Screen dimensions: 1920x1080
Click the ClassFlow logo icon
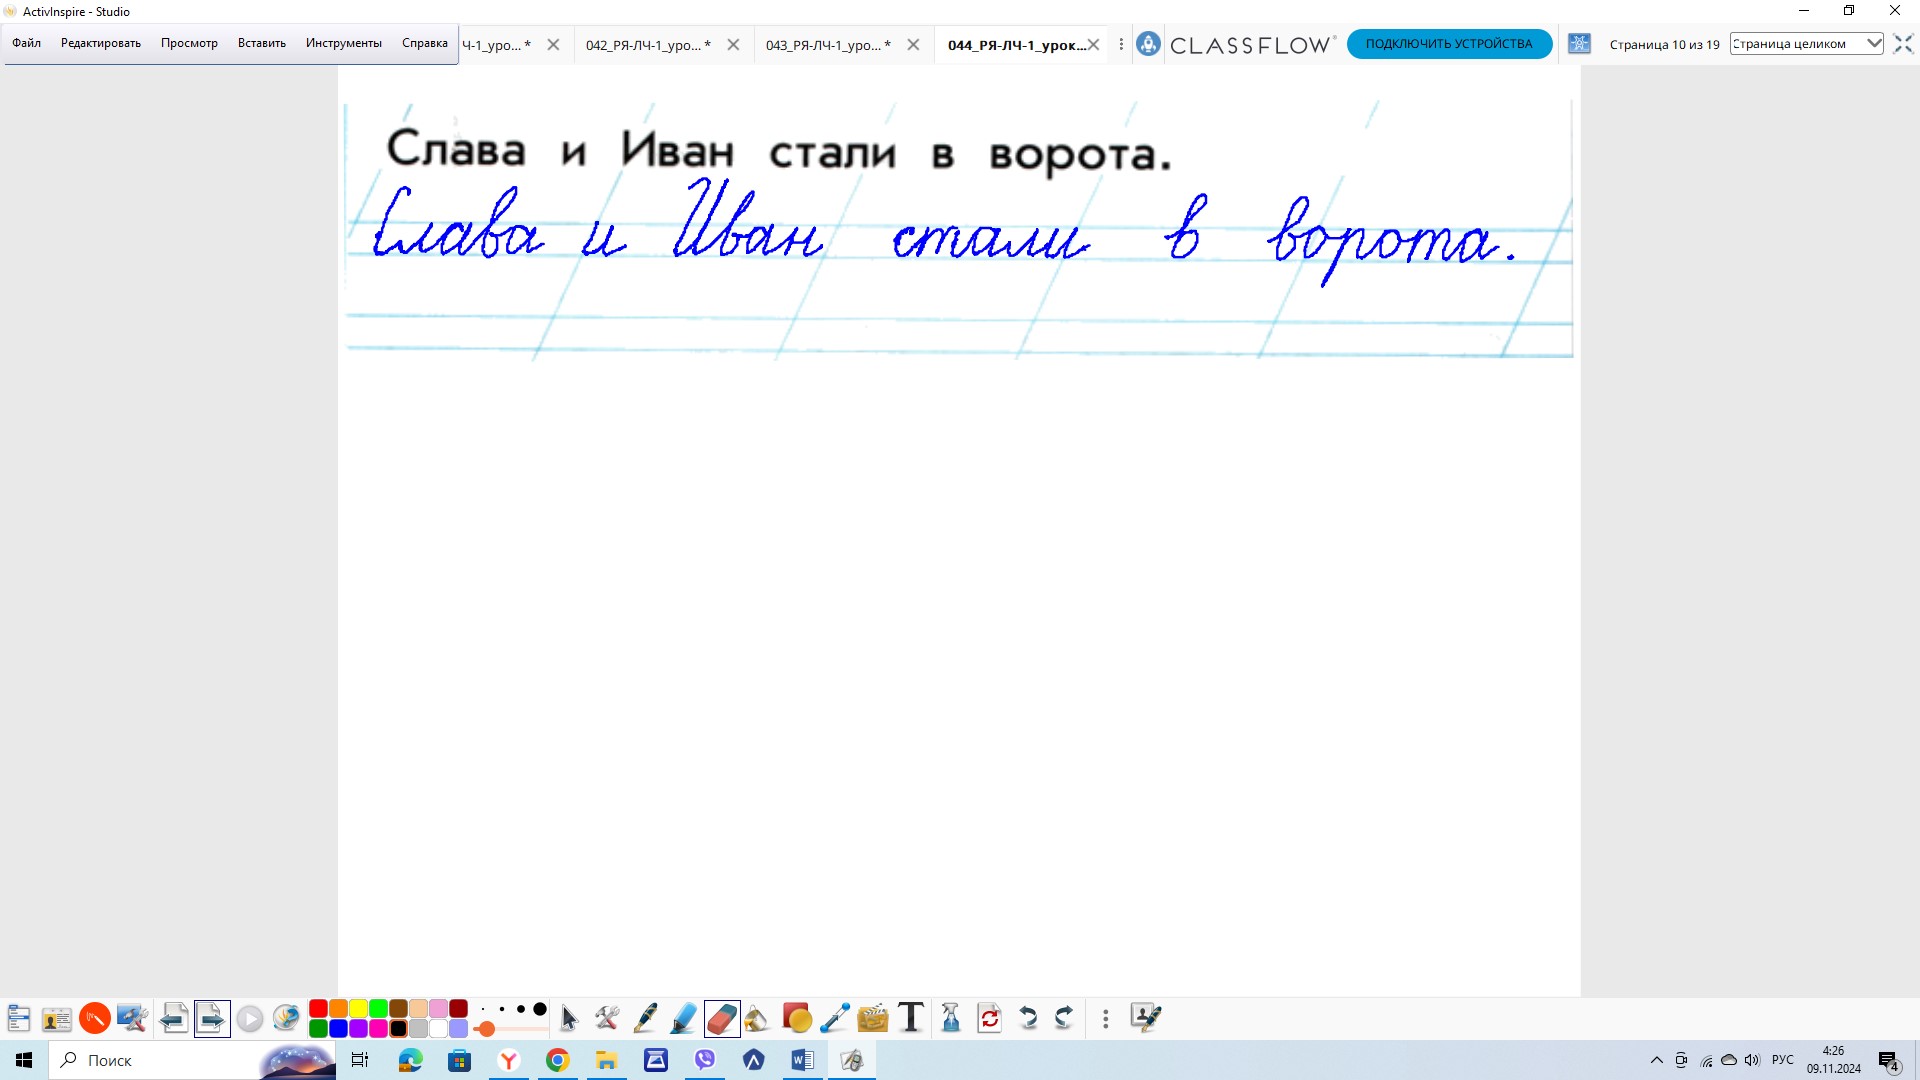1148,44
